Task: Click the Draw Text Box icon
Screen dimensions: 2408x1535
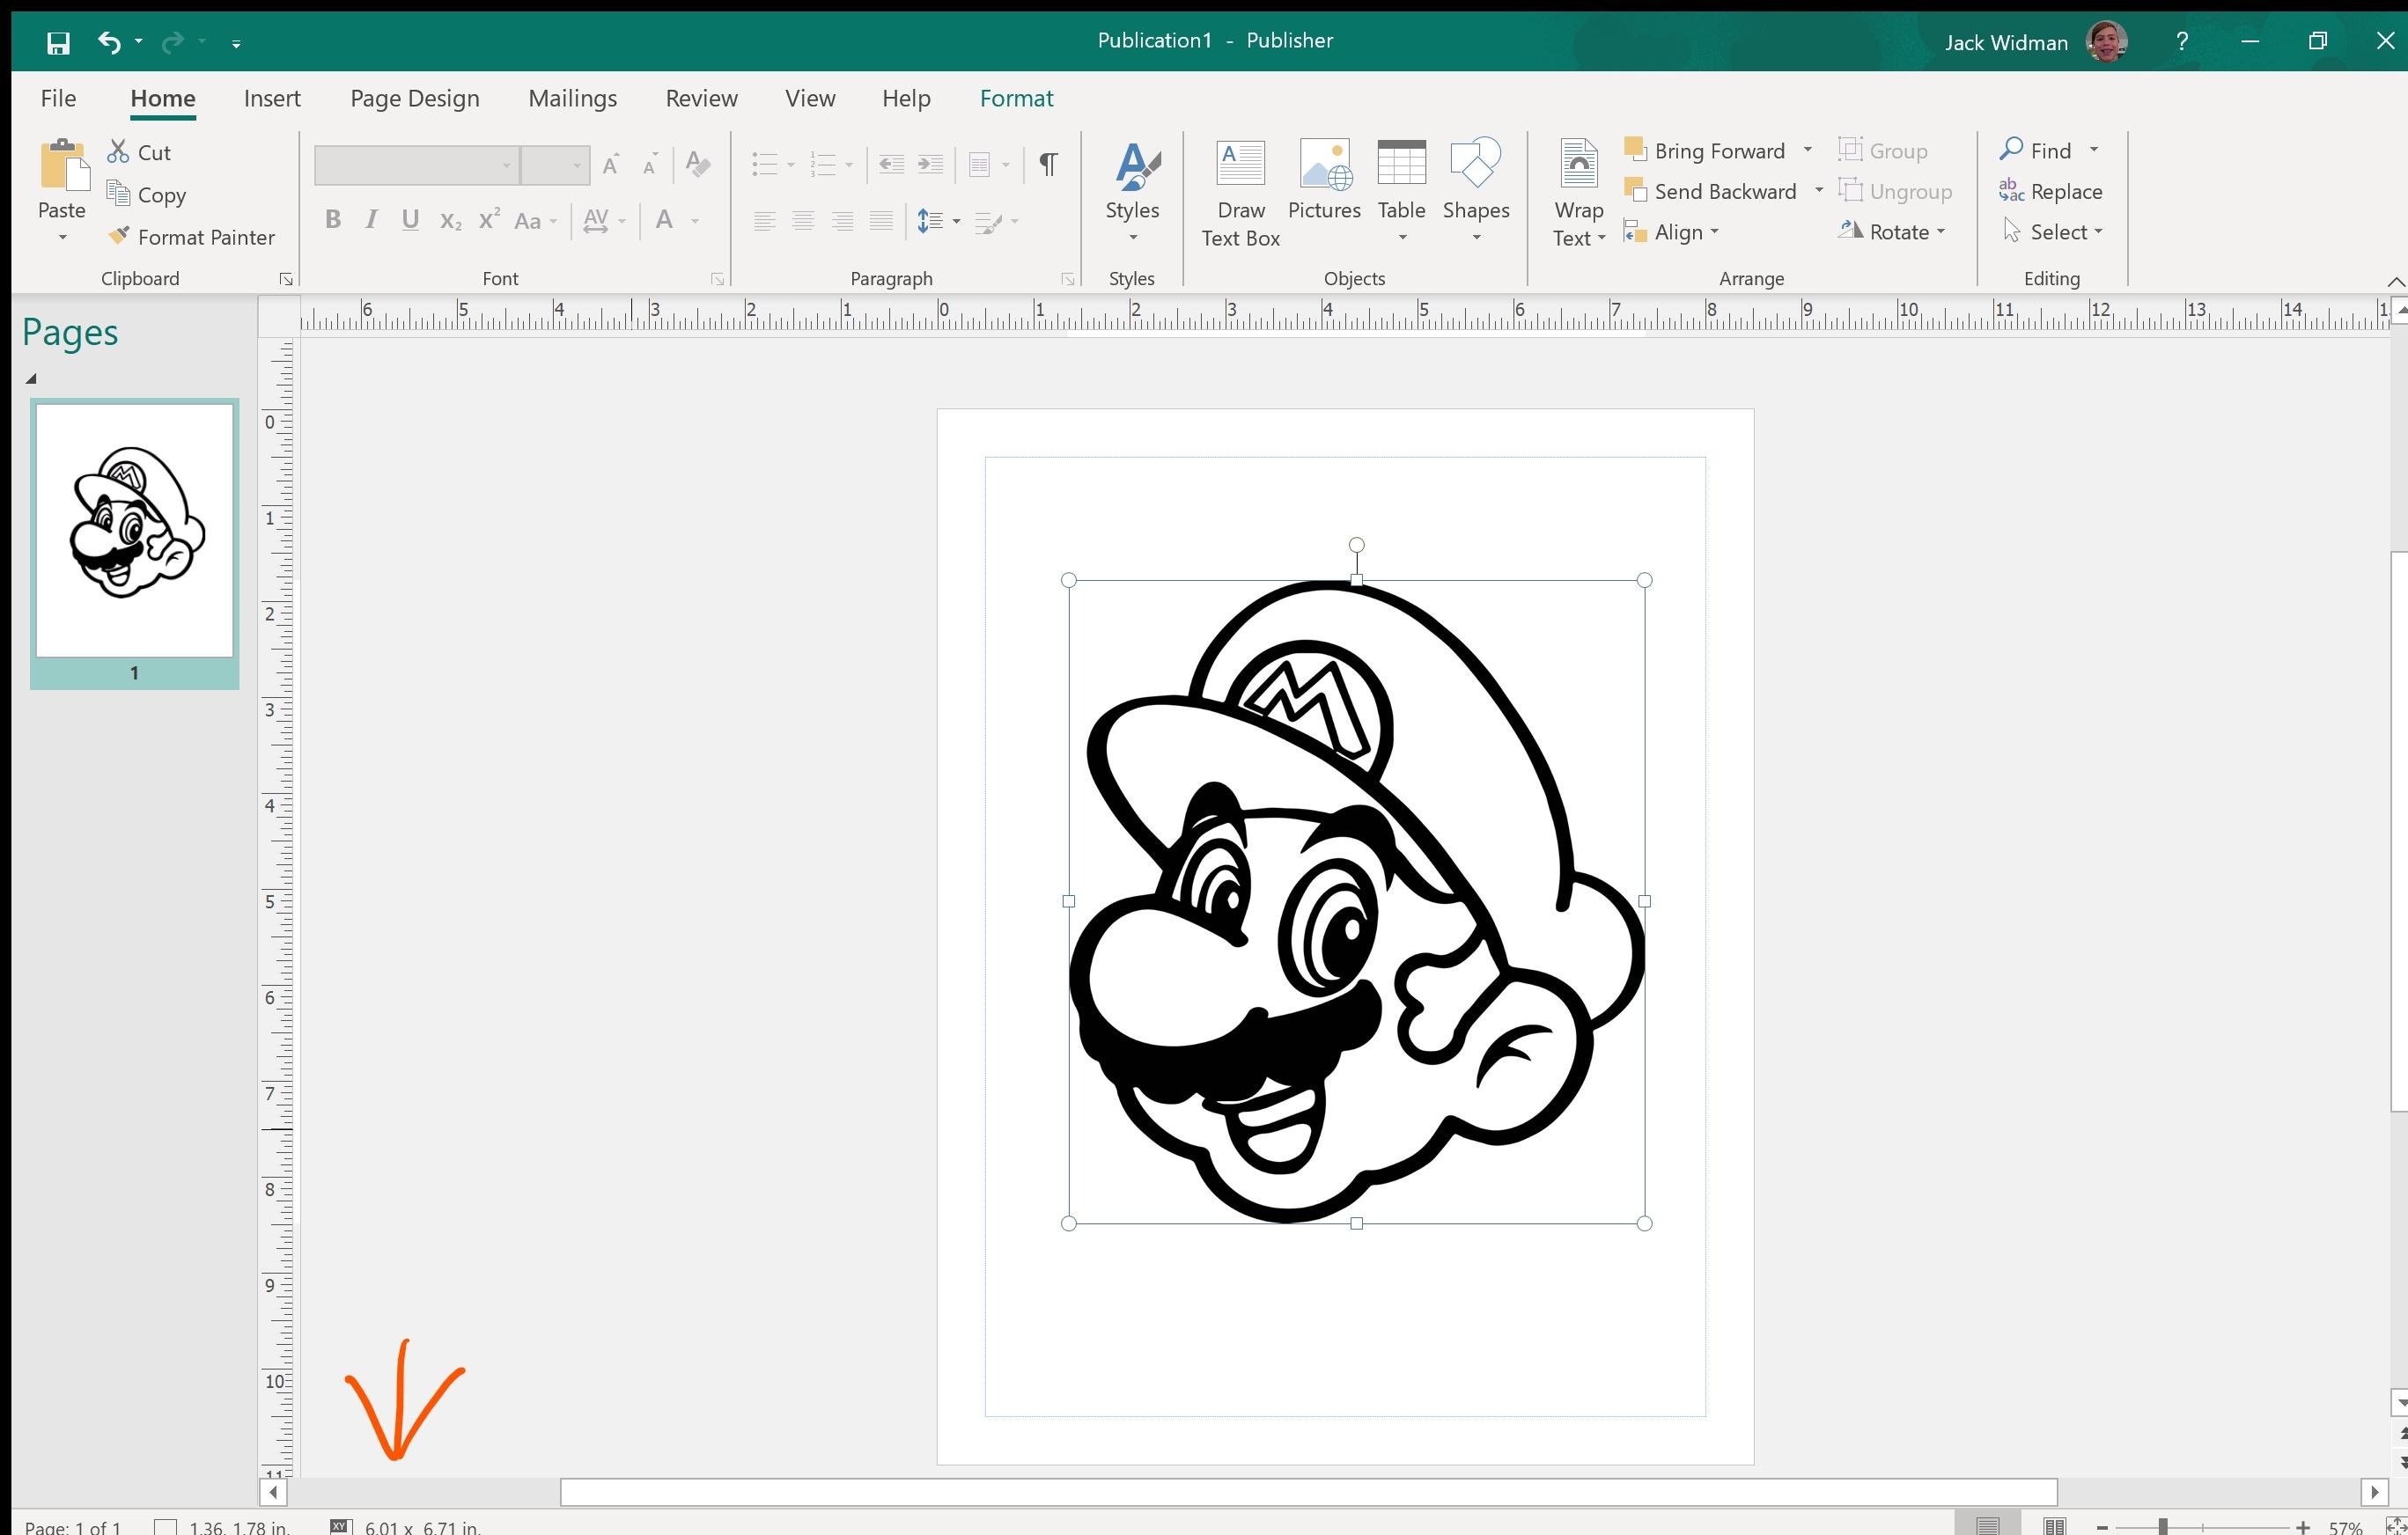Action: click(1240, 163)
